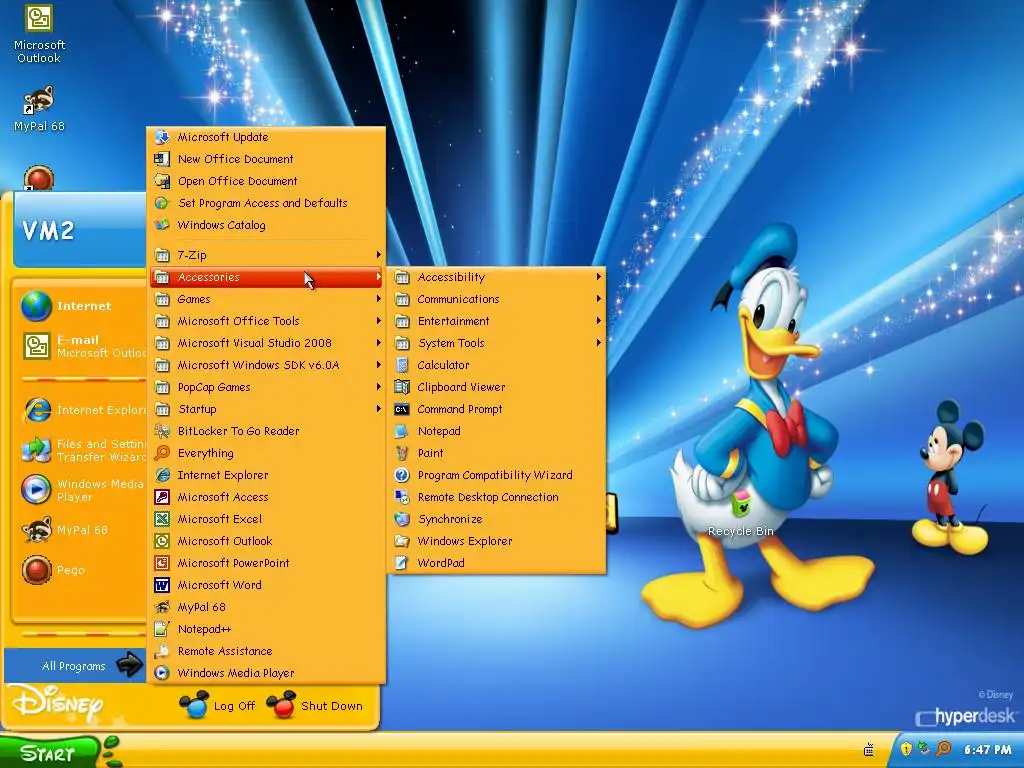The height and width of the screenshot is (768, 1024).
Task: Open Microsoft Excel icon in programs list
Action: point(162,519)
